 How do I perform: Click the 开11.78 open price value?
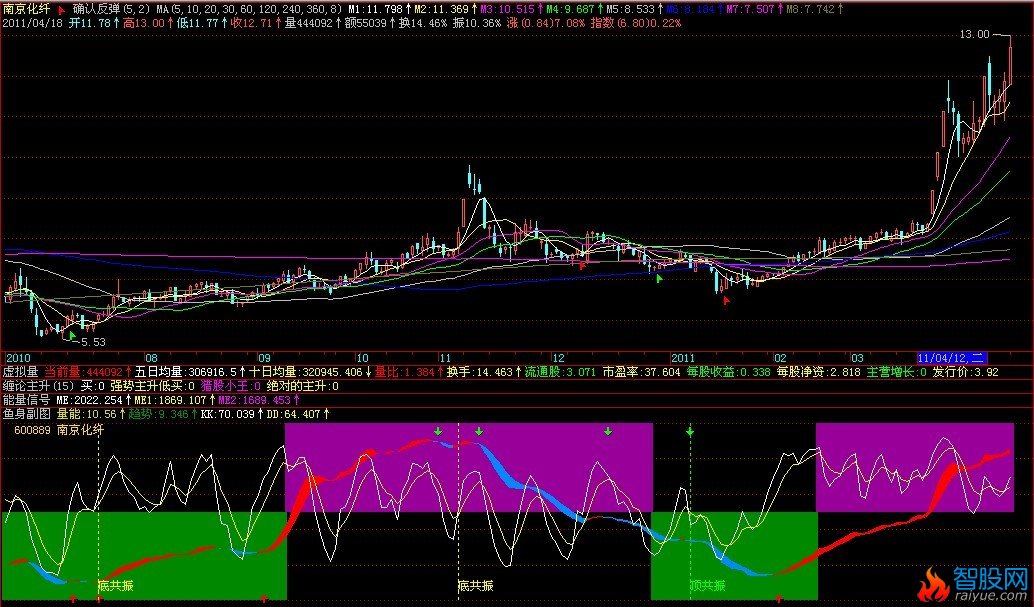click(x=90, y=23)
